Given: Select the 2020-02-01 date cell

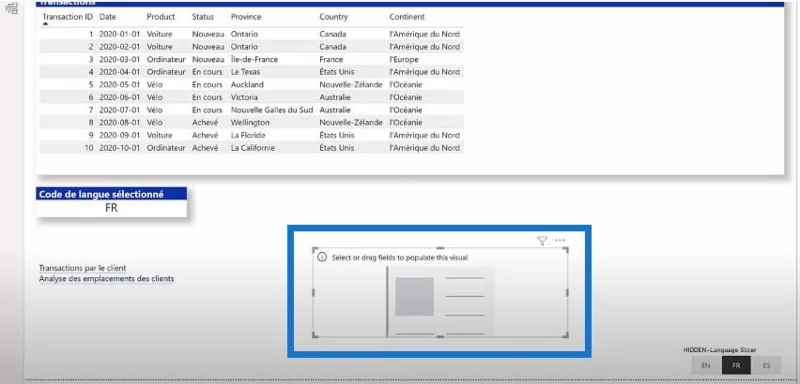Looking at the screenshot, I should point(120,47).
